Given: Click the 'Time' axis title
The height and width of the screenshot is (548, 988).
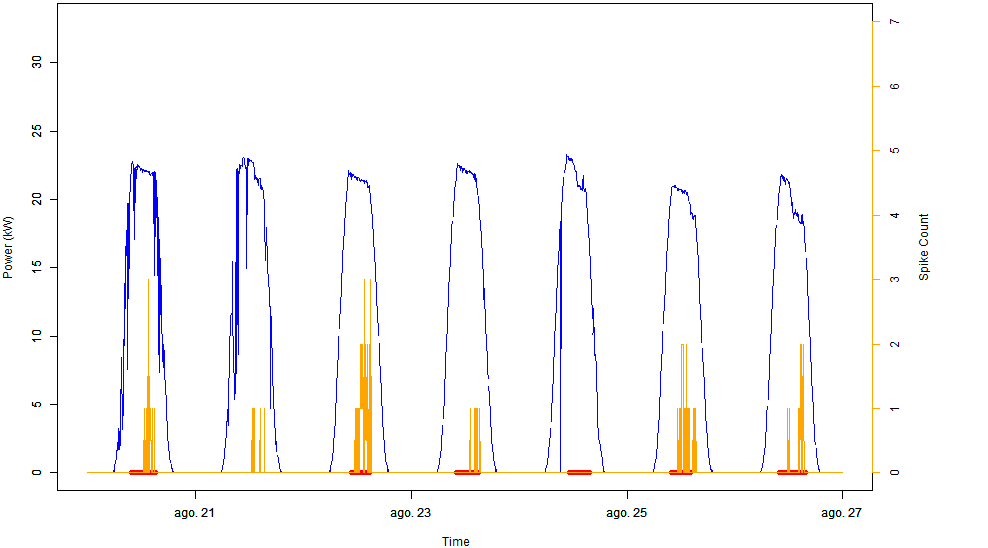Looking at the screenshot, I should (456, 542).
